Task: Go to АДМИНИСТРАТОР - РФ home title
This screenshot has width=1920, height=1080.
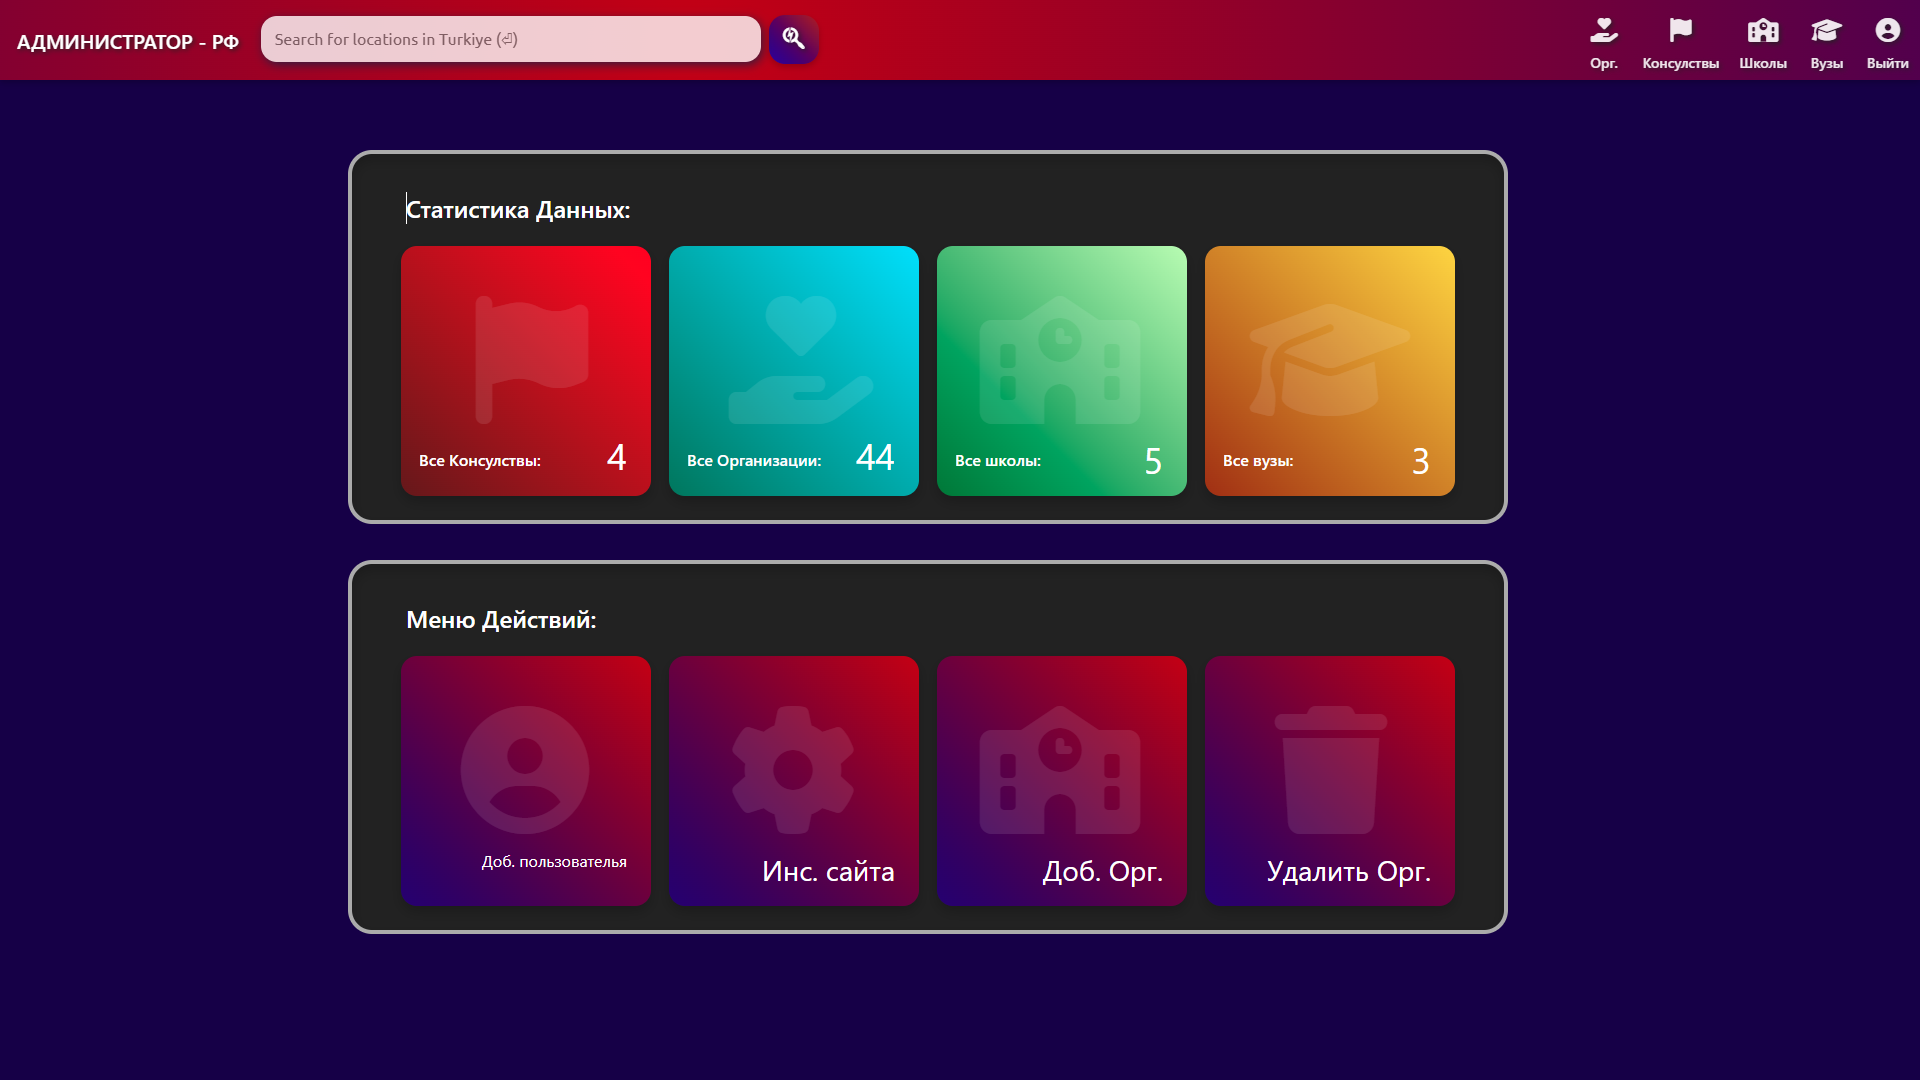Action: point(128,42)
